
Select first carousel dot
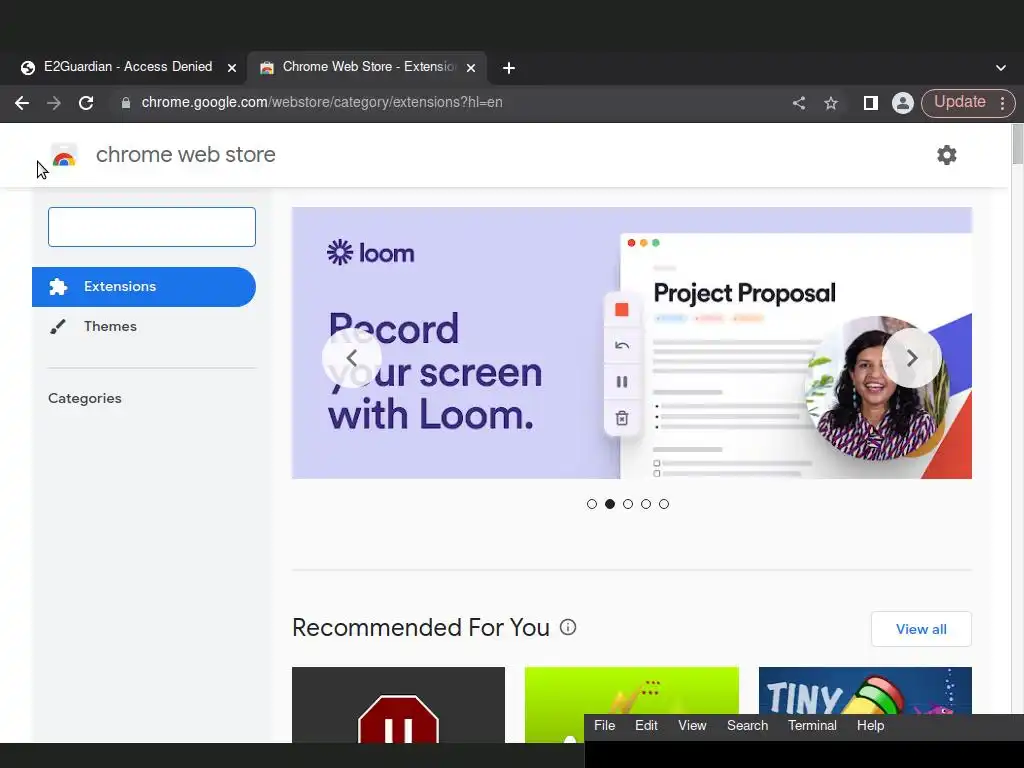point(592,504)
